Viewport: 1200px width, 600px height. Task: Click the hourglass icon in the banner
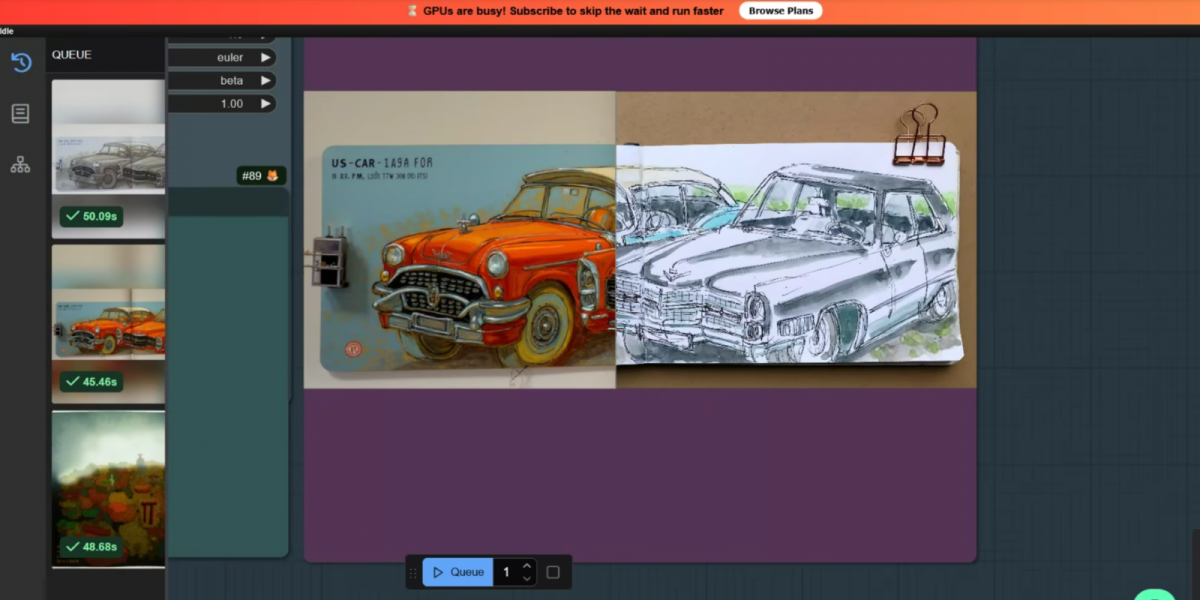(x=412, y=11)
